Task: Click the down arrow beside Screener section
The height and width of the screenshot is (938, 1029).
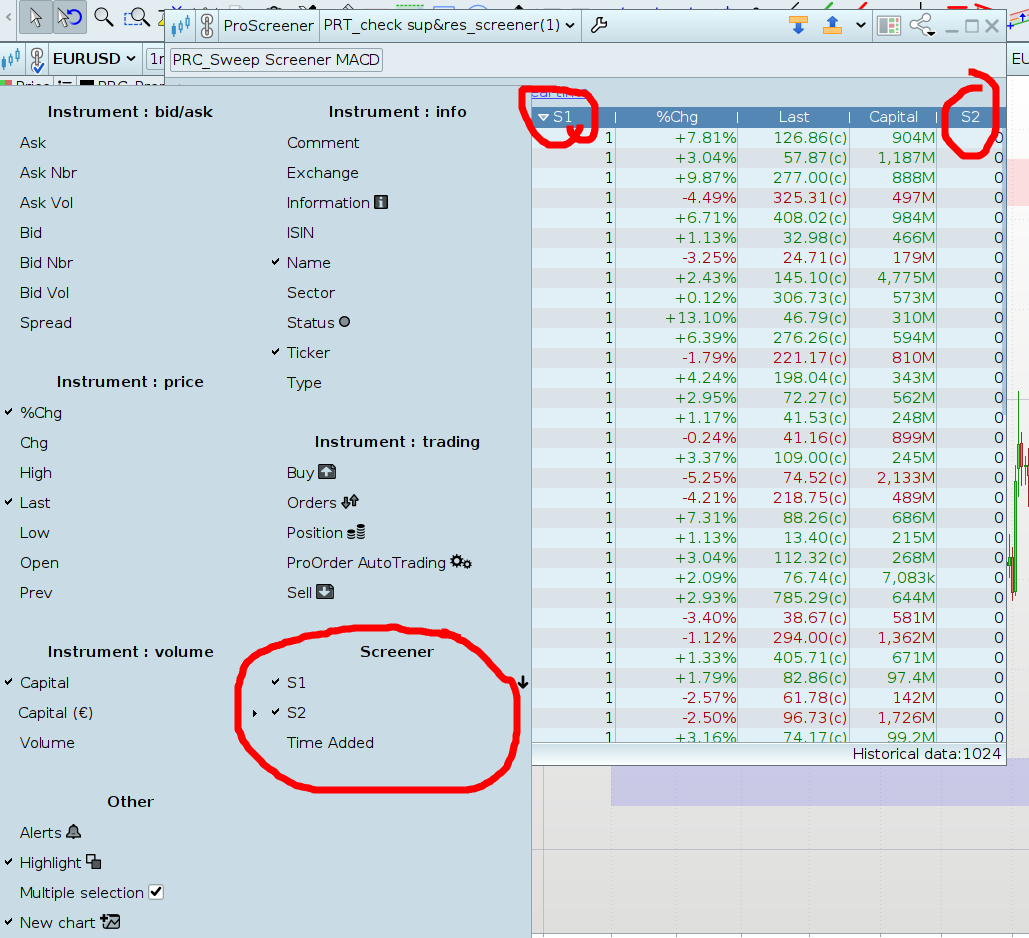Action: (523, 683)
